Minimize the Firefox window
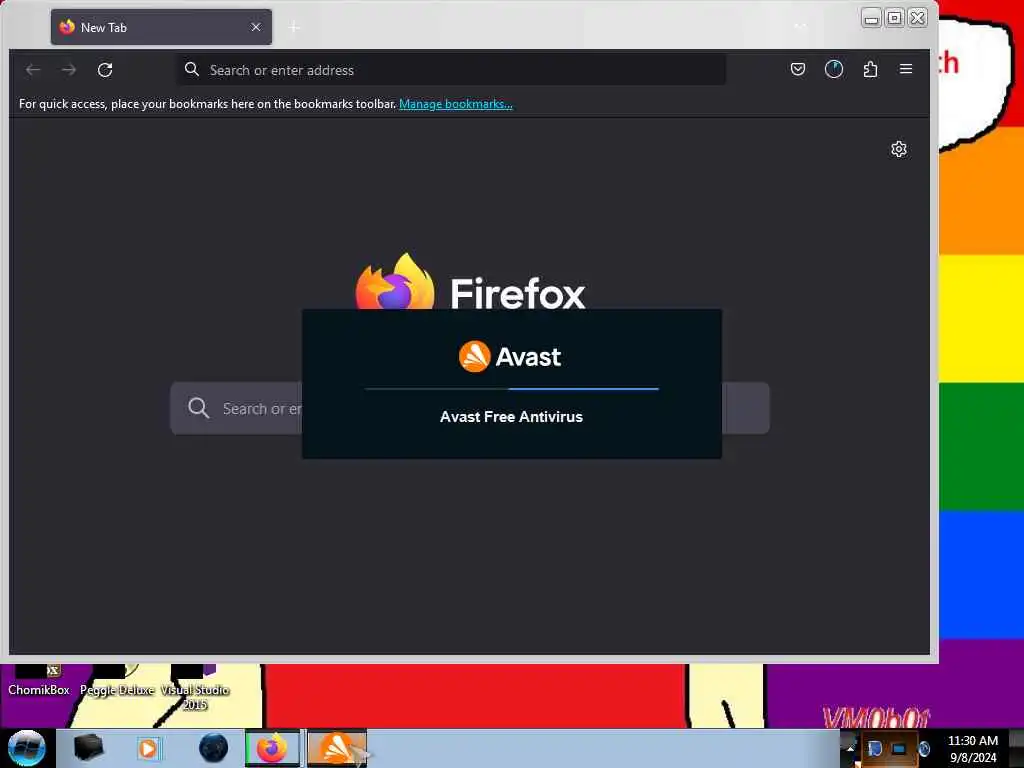 click(x=871, y=18)
